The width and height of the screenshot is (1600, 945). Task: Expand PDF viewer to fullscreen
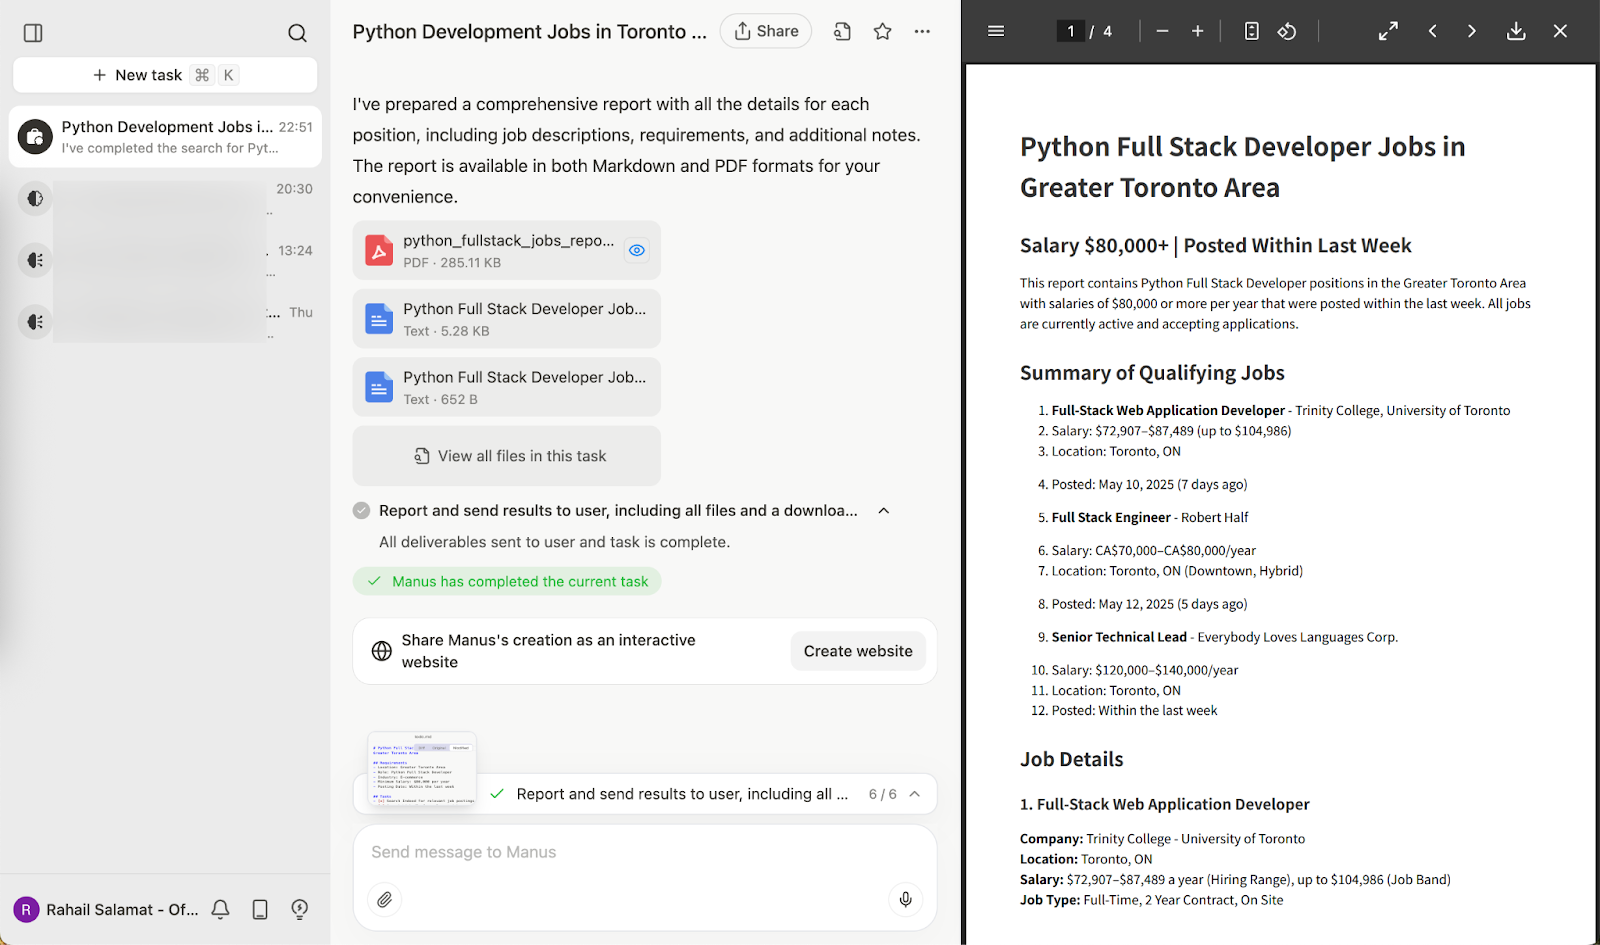(x=1388, y=31)
